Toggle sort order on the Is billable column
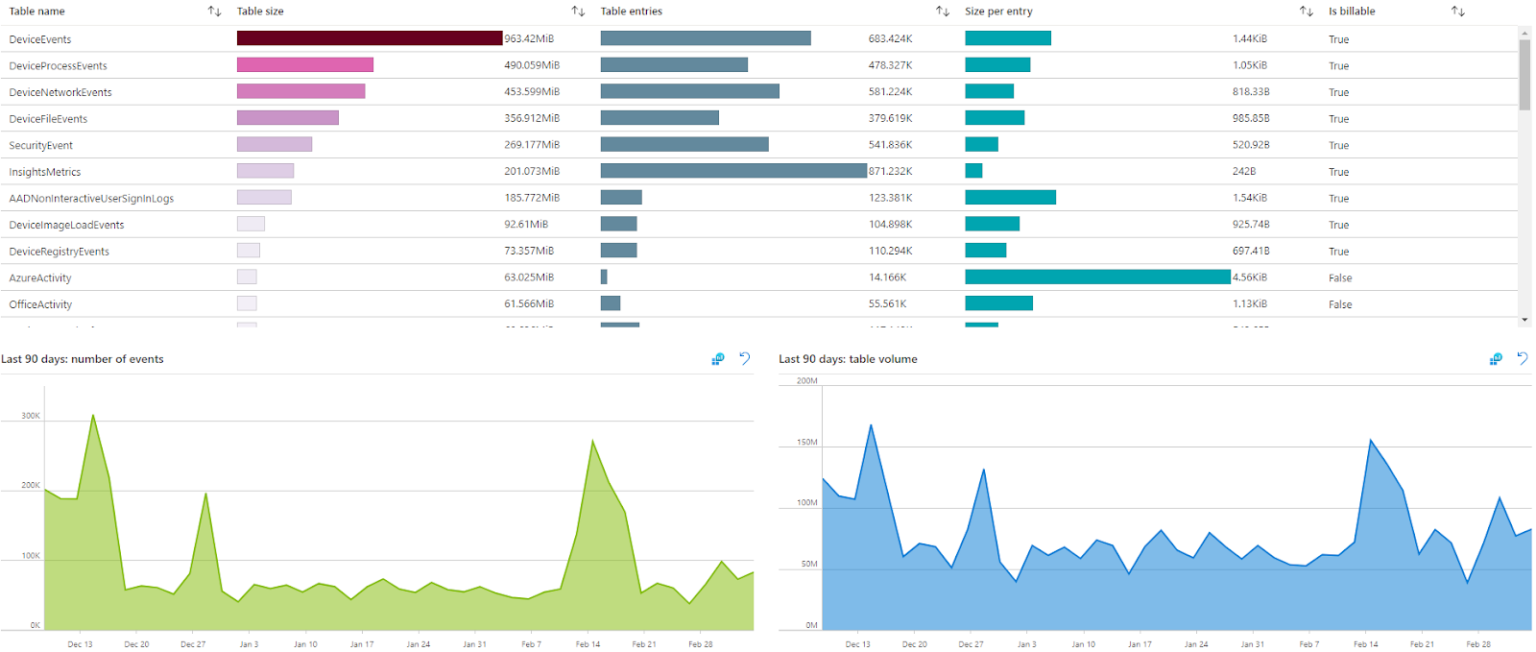Screen dimensions: 1536x652 point(1456,11)
